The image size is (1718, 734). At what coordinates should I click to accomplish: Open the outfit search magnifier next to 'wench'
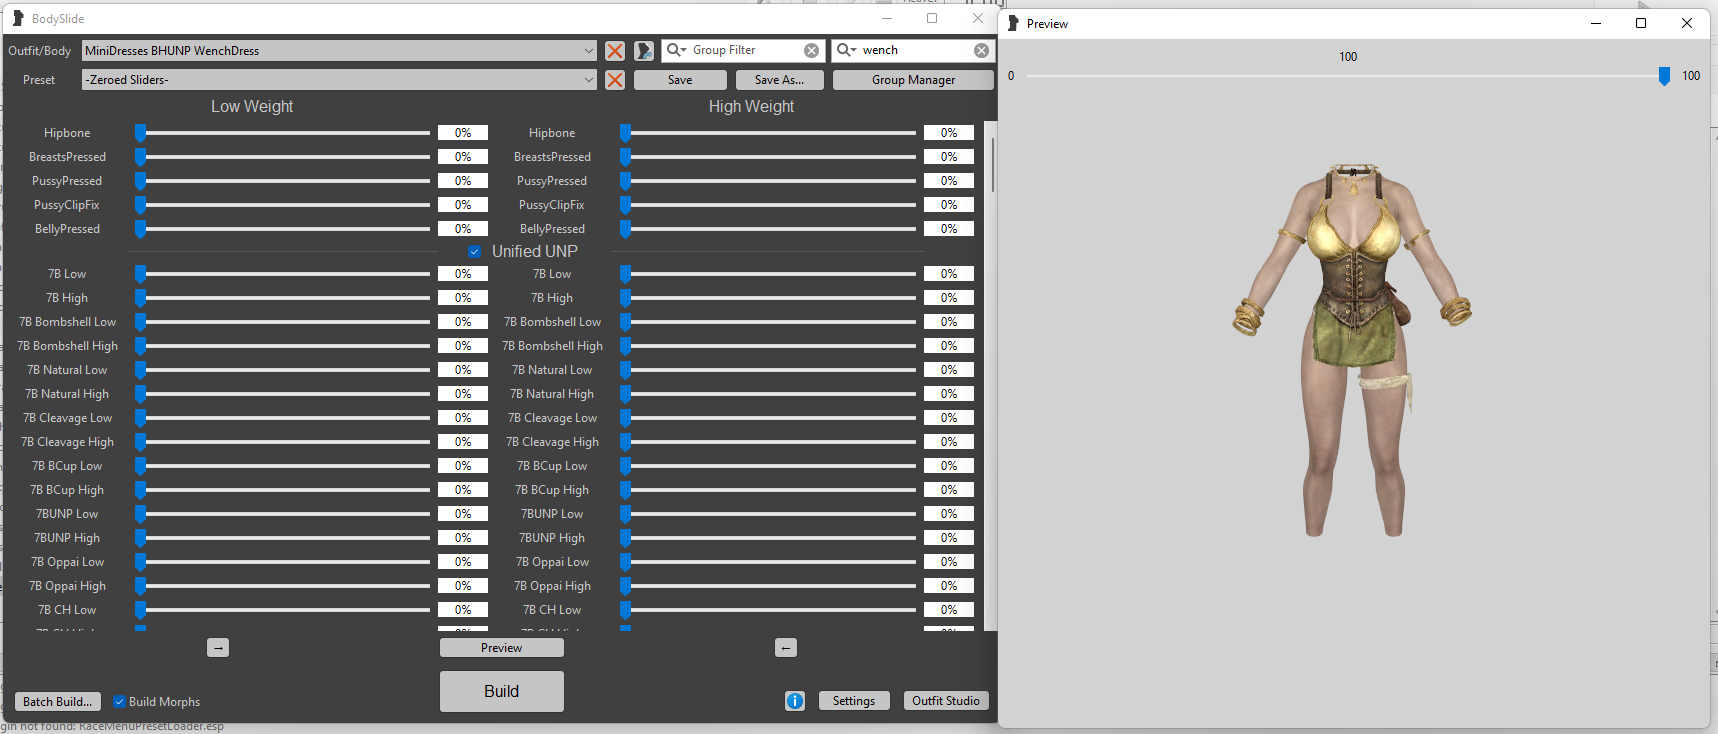pos(847,50)
